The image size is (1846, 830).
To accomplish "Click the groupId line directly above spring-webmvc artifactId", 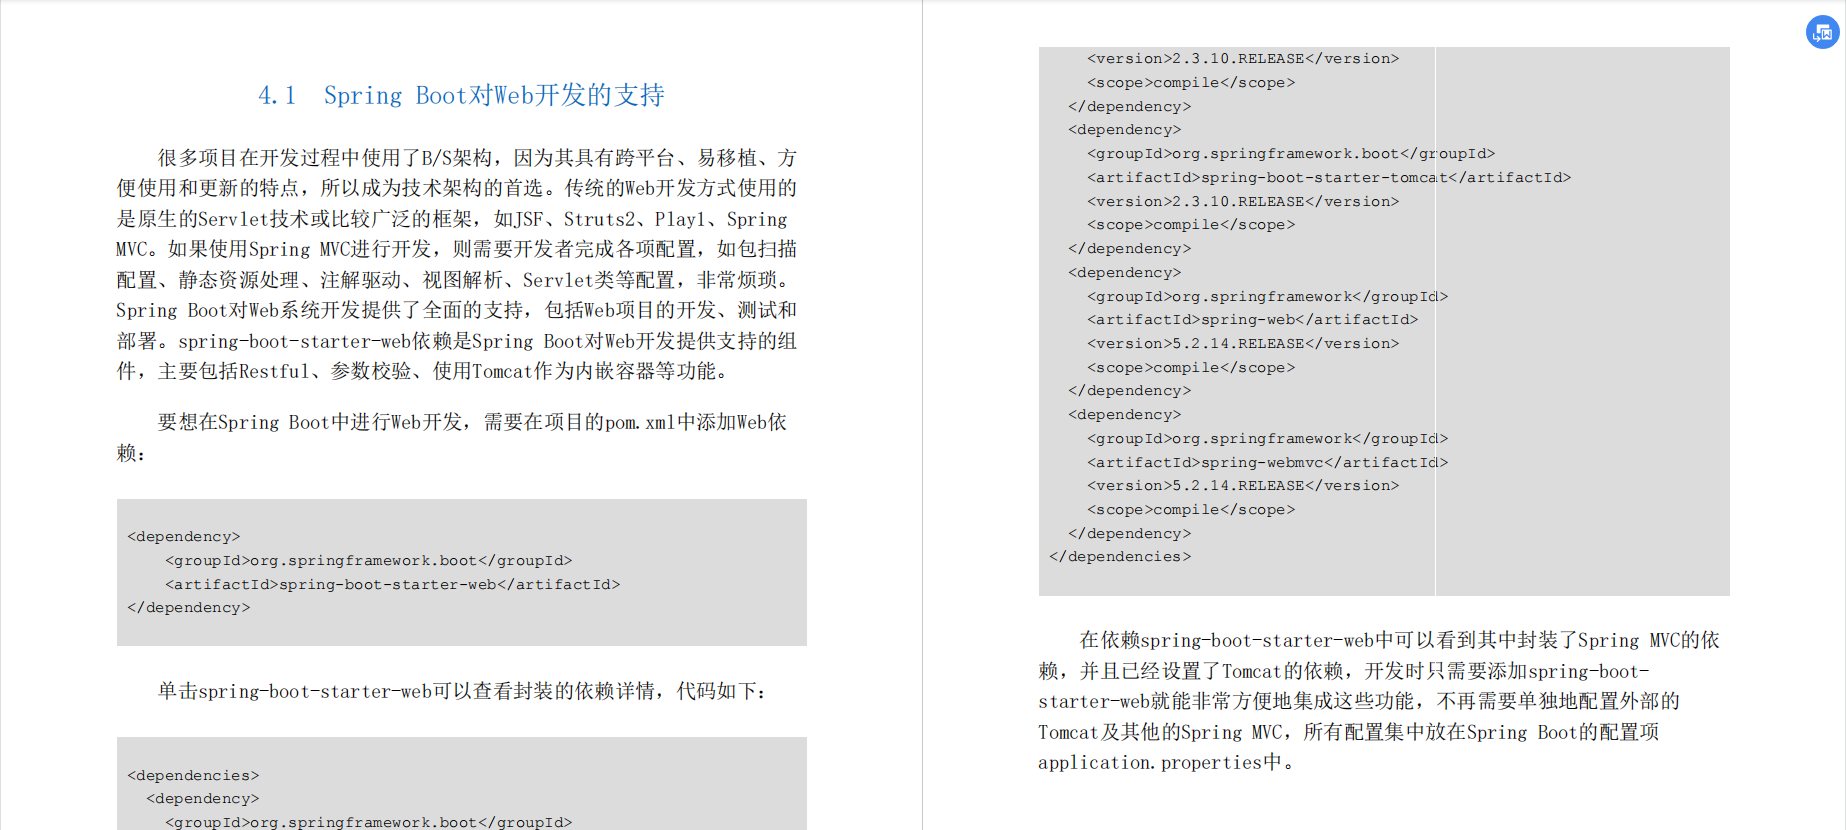I will (1267, 438).
